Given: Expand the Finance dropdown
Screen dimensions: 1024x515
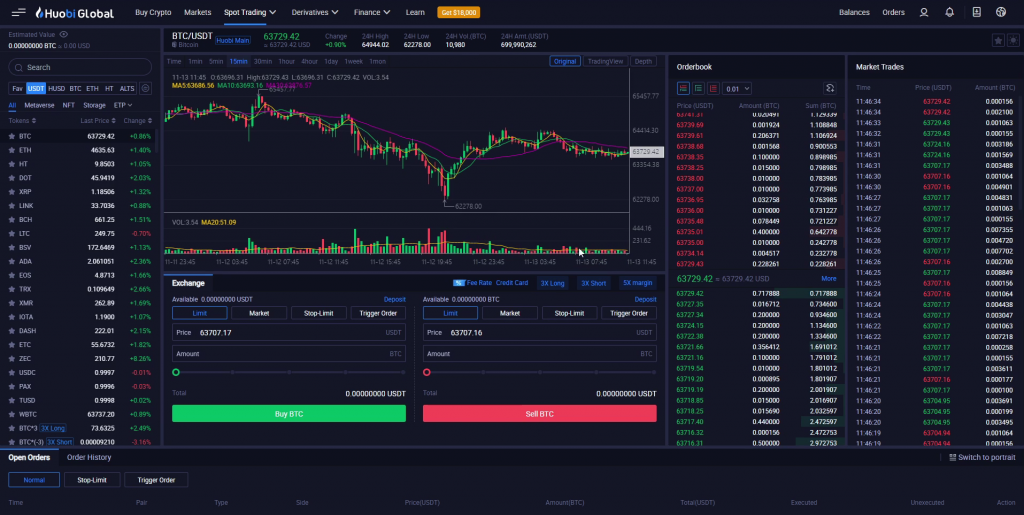Looking at the screenshot, I should click(372, 12).
